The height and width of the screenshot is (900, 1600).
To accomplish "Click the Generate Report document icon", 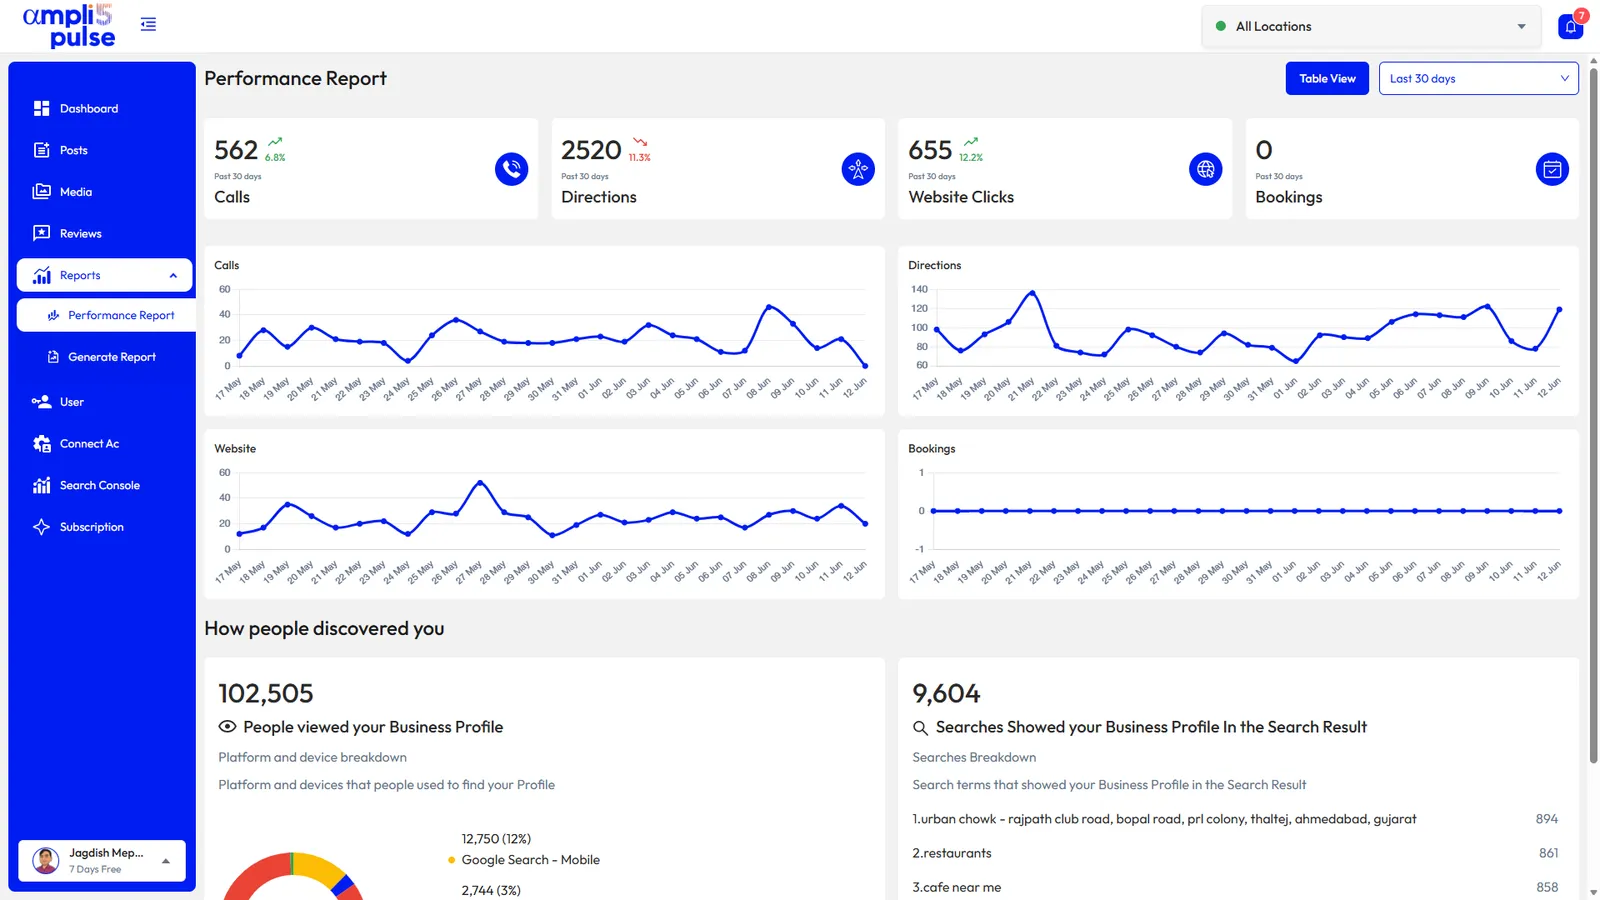I will [53, 357].
